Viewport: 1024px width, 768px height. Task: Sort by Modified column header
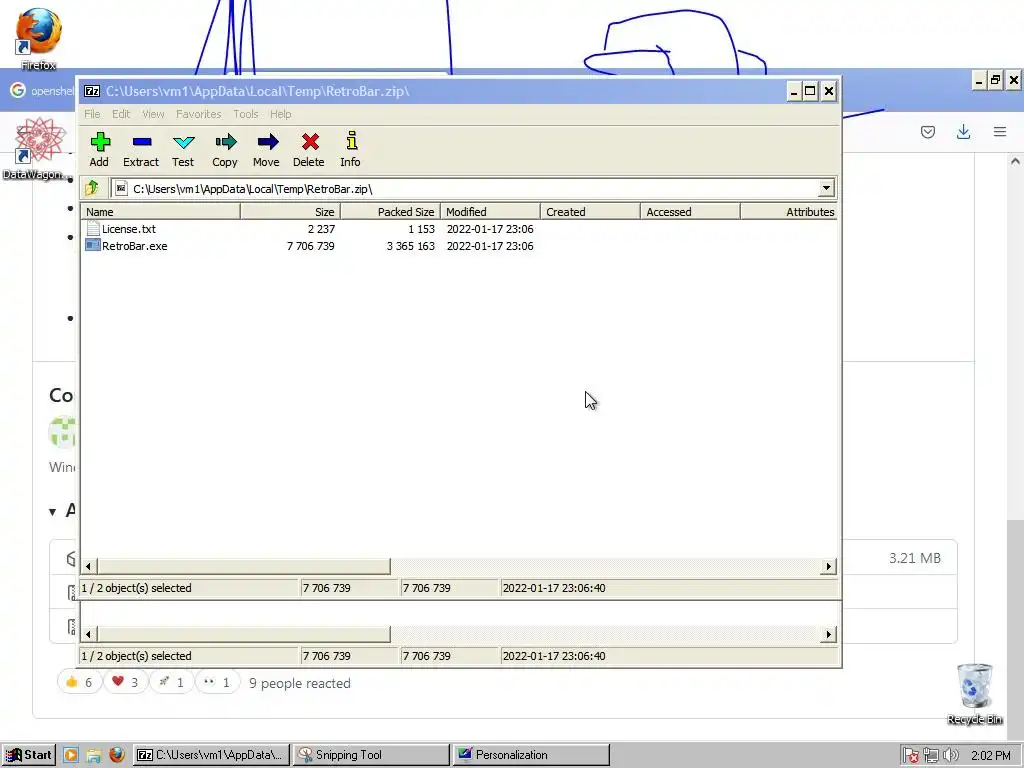[490, 212]
